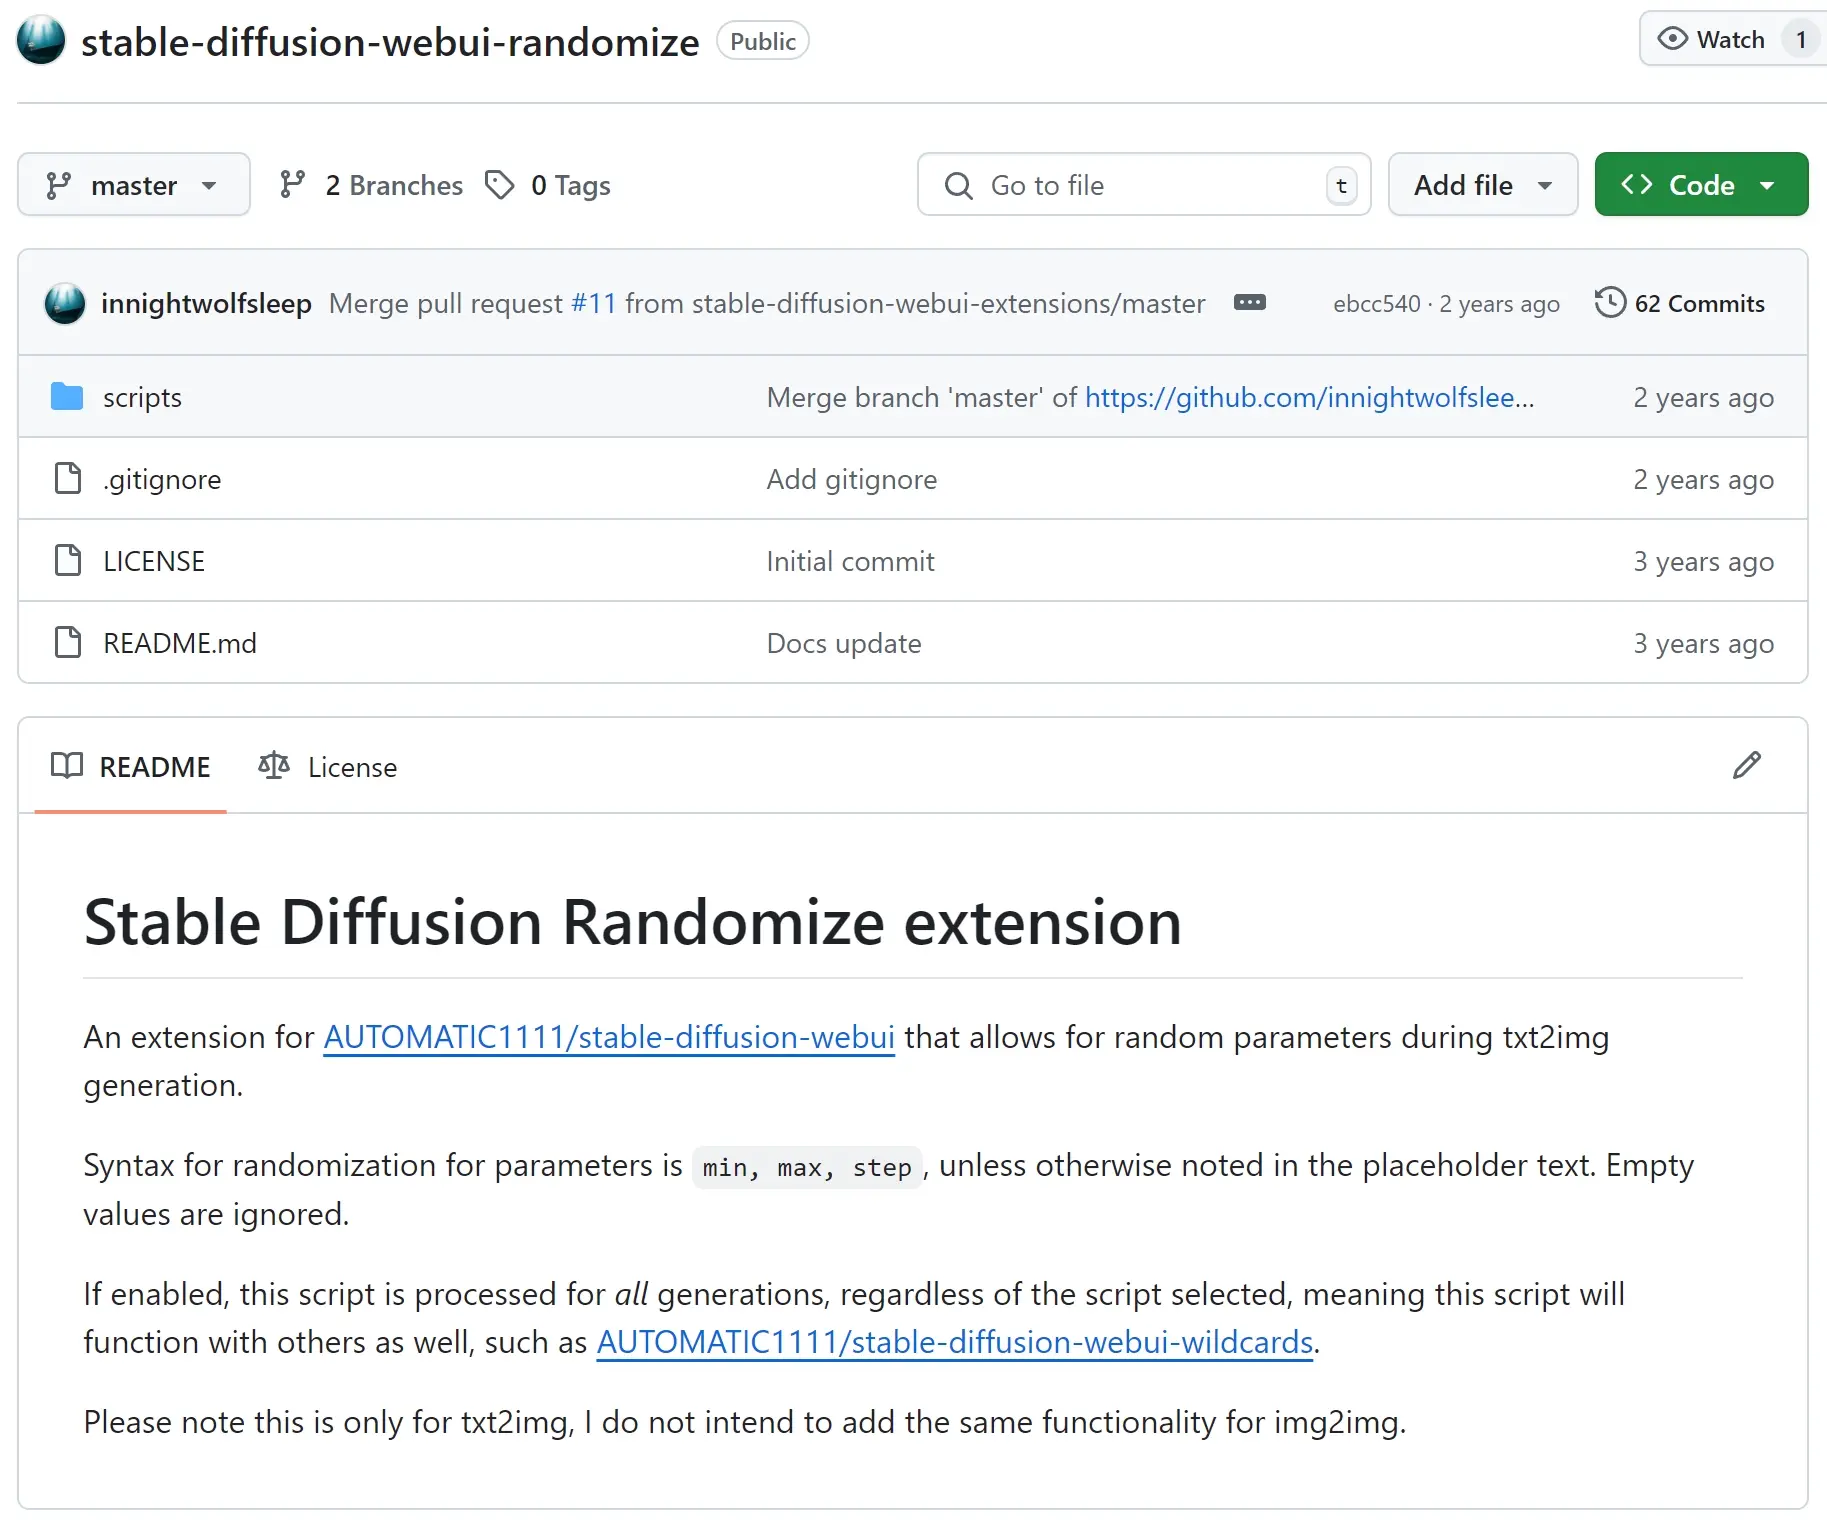The width and height of the screenshot is (1827, 1525).
Task: Click the repository owner avatar beside the title
Action: [x=41, y=40]
